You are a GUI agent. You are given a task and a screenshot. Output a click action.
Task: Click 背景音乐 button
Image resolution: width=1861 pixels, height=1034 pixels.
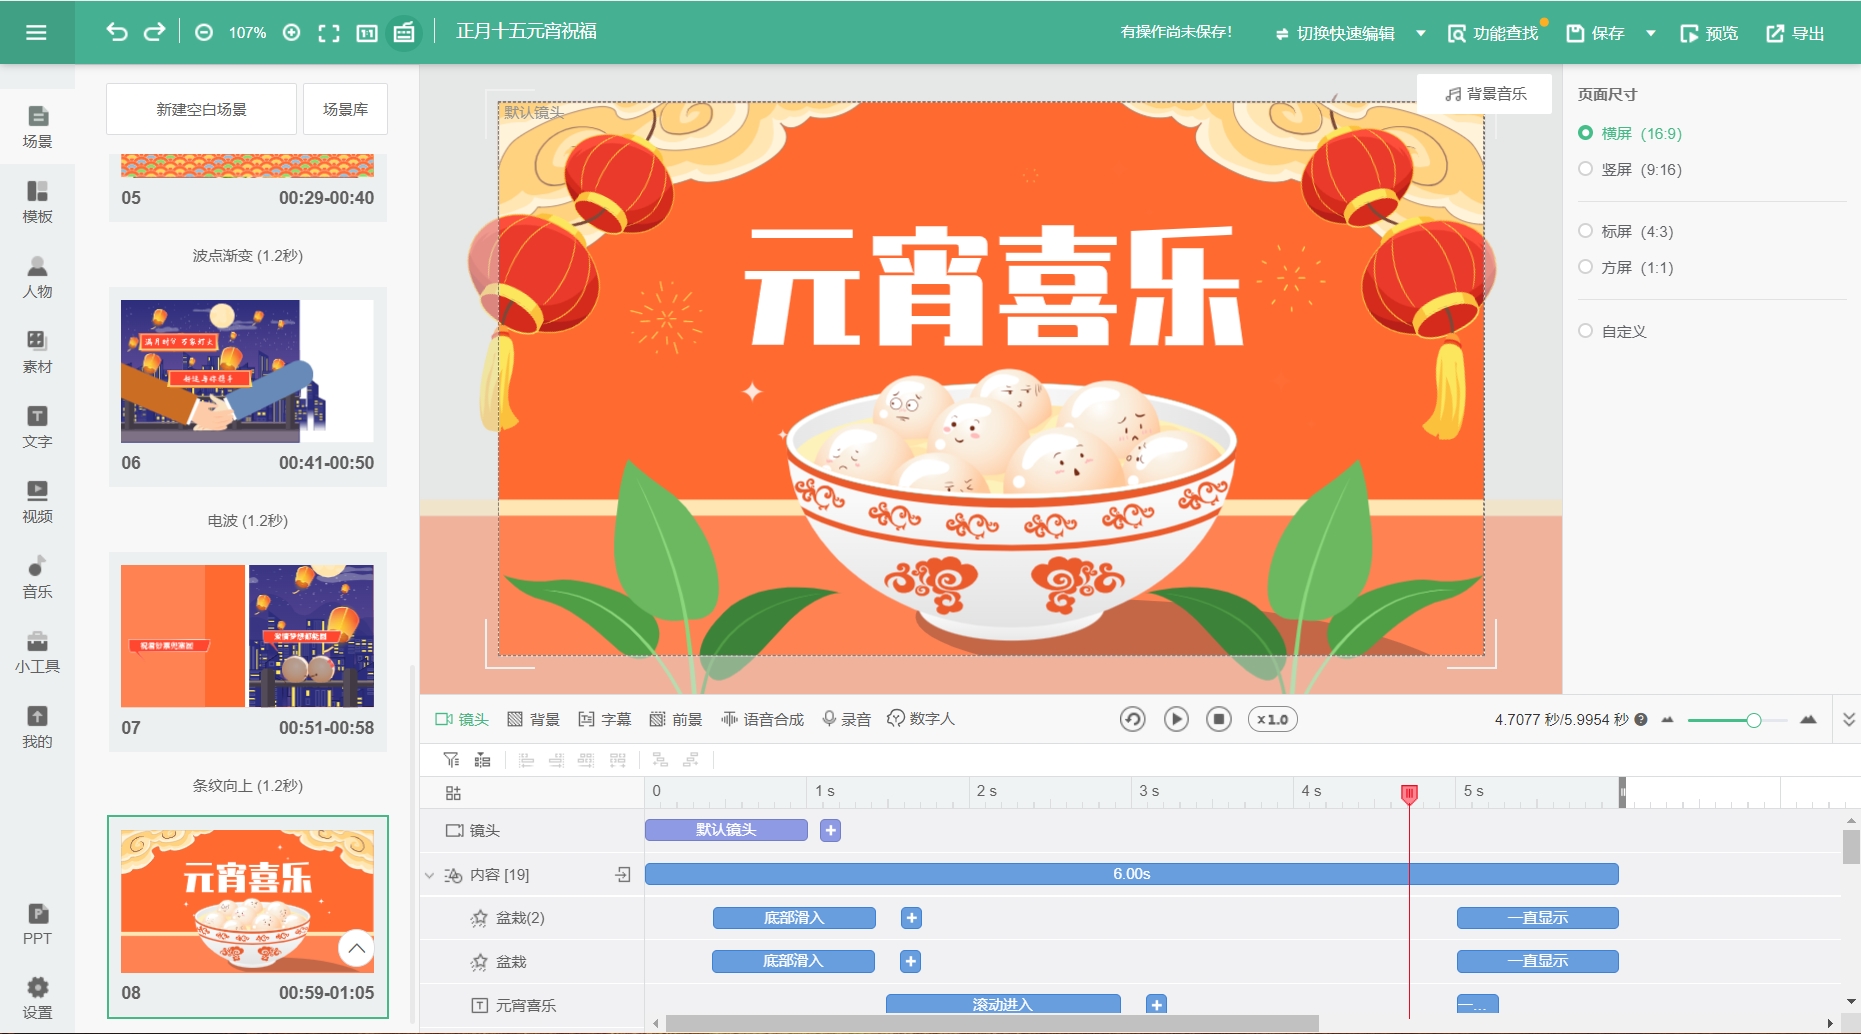coord(1485,94)
